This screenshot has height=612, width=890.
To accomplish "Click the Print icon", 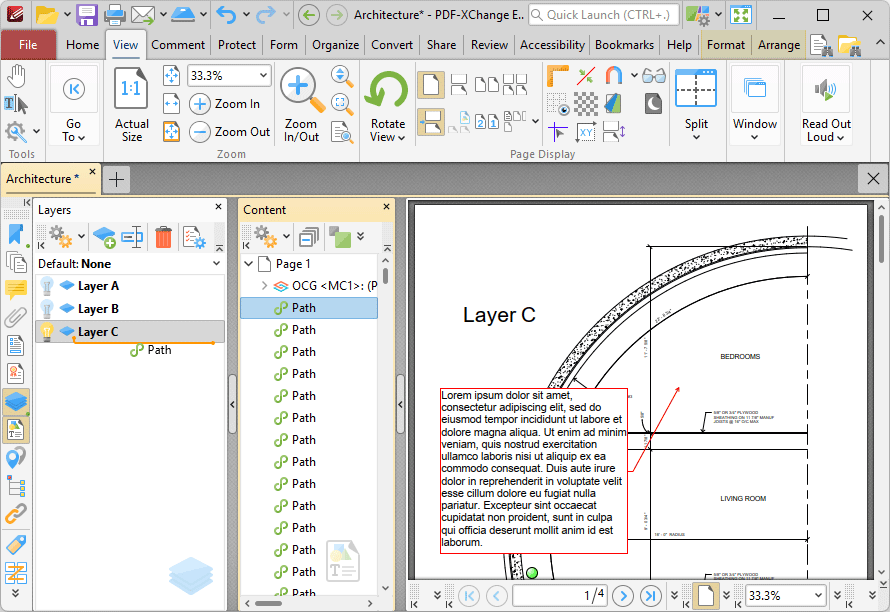I will point(114,15).
